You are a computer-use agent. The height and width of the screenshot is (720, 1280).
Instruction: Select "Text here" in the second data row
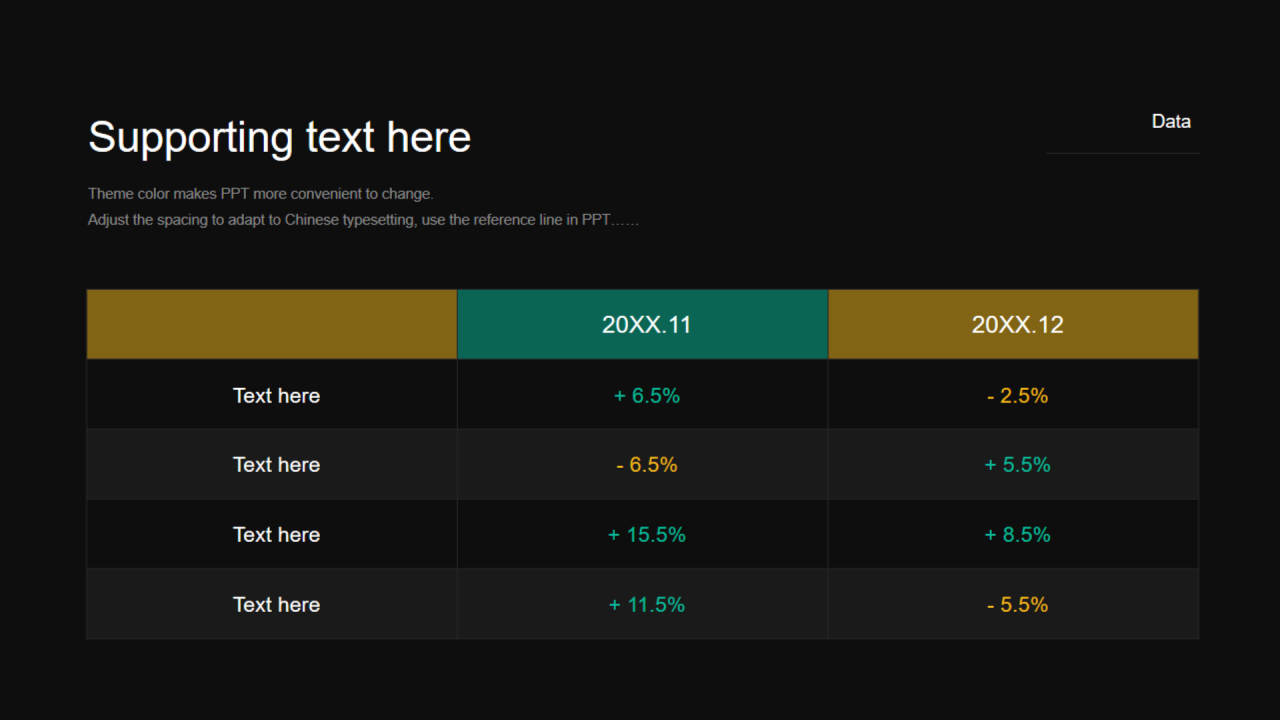coord(276,465)
